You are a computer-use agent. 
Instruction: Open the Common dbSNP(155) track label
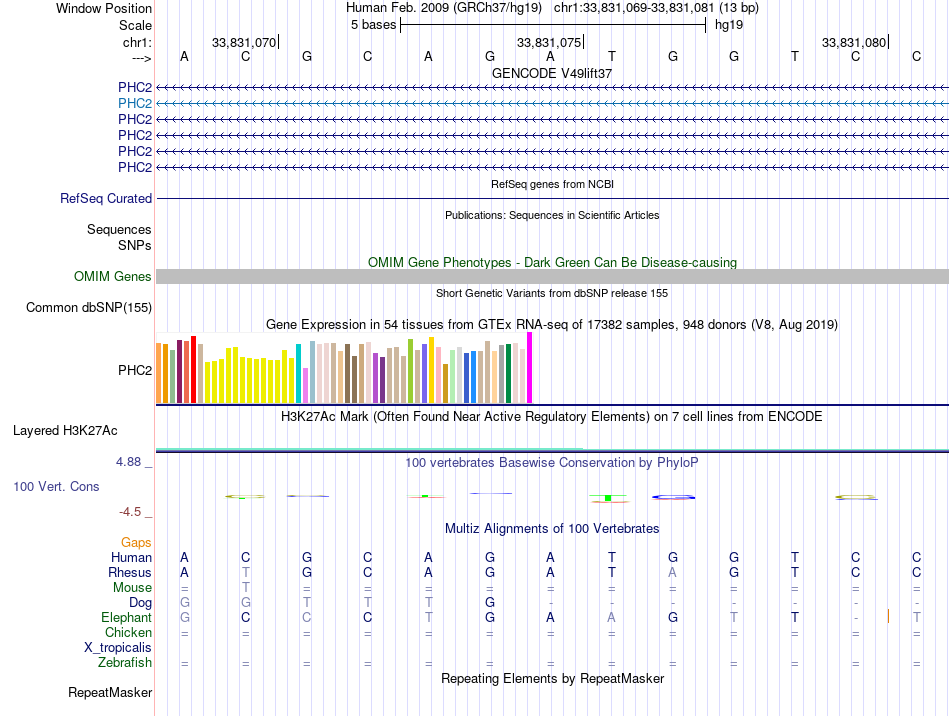point(88,308)
